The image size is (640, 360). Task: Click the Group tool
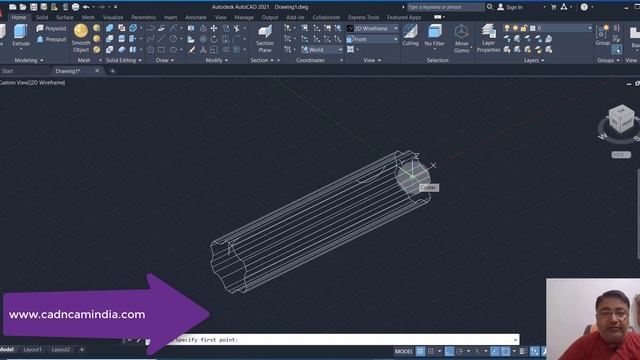coord(602,35)
